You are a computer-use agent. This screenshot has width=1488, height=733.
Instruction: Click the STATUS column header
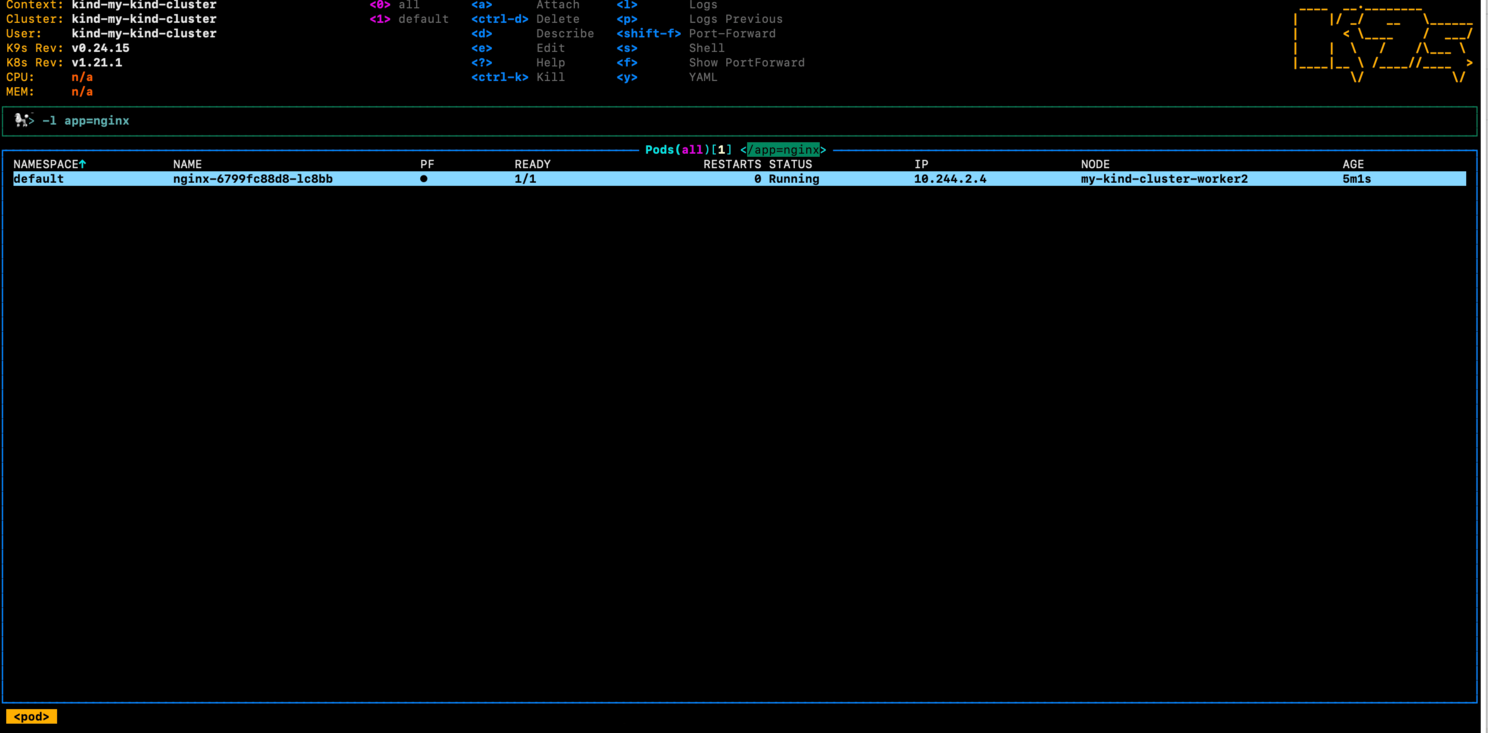(x=791, y=164)
